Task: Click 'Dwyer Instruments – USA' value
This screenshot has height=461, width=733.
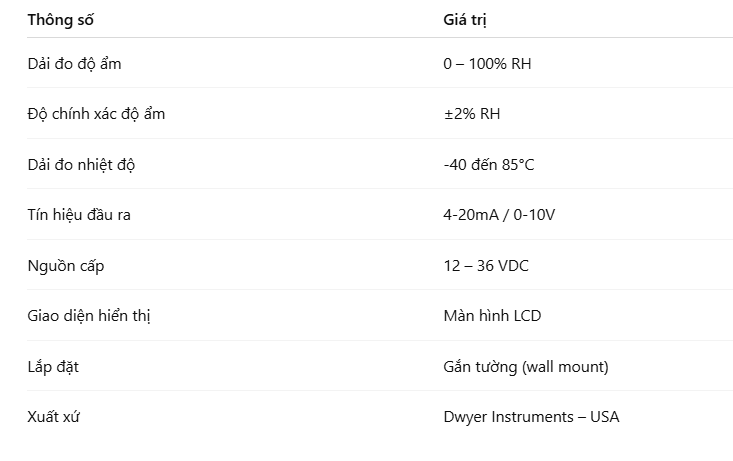Action: [x=531, y=417]
